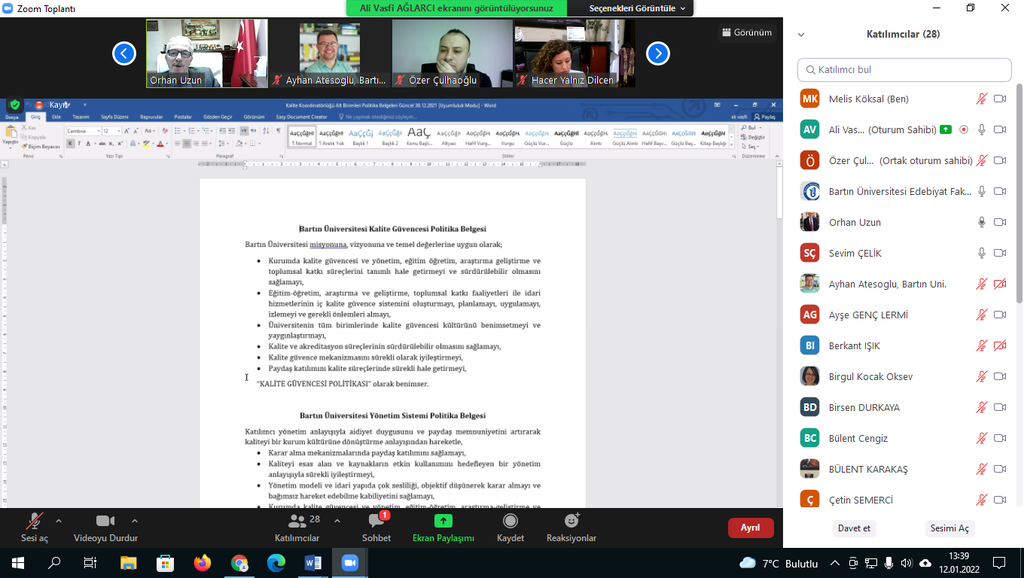
Task: Click the red Ayrıl leave button
Action: [749, 528]
